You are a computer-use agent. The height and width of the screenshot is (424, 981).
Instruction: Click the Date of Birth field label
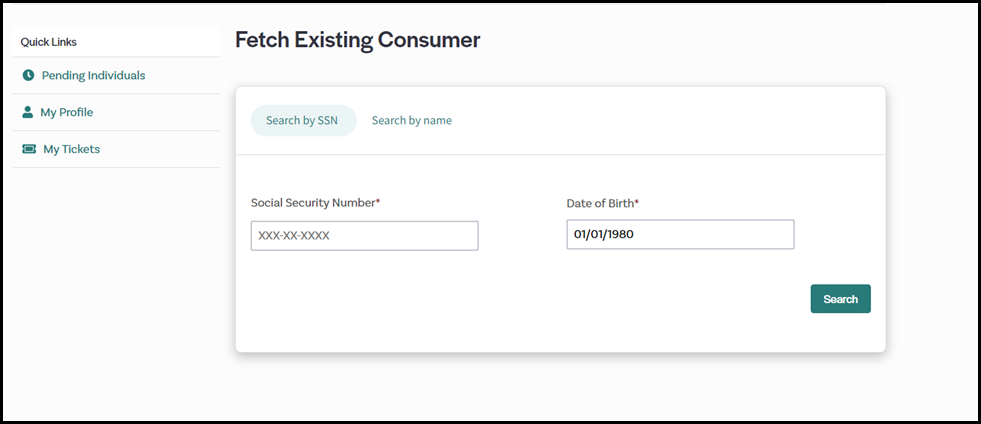[x=599, y=203]
